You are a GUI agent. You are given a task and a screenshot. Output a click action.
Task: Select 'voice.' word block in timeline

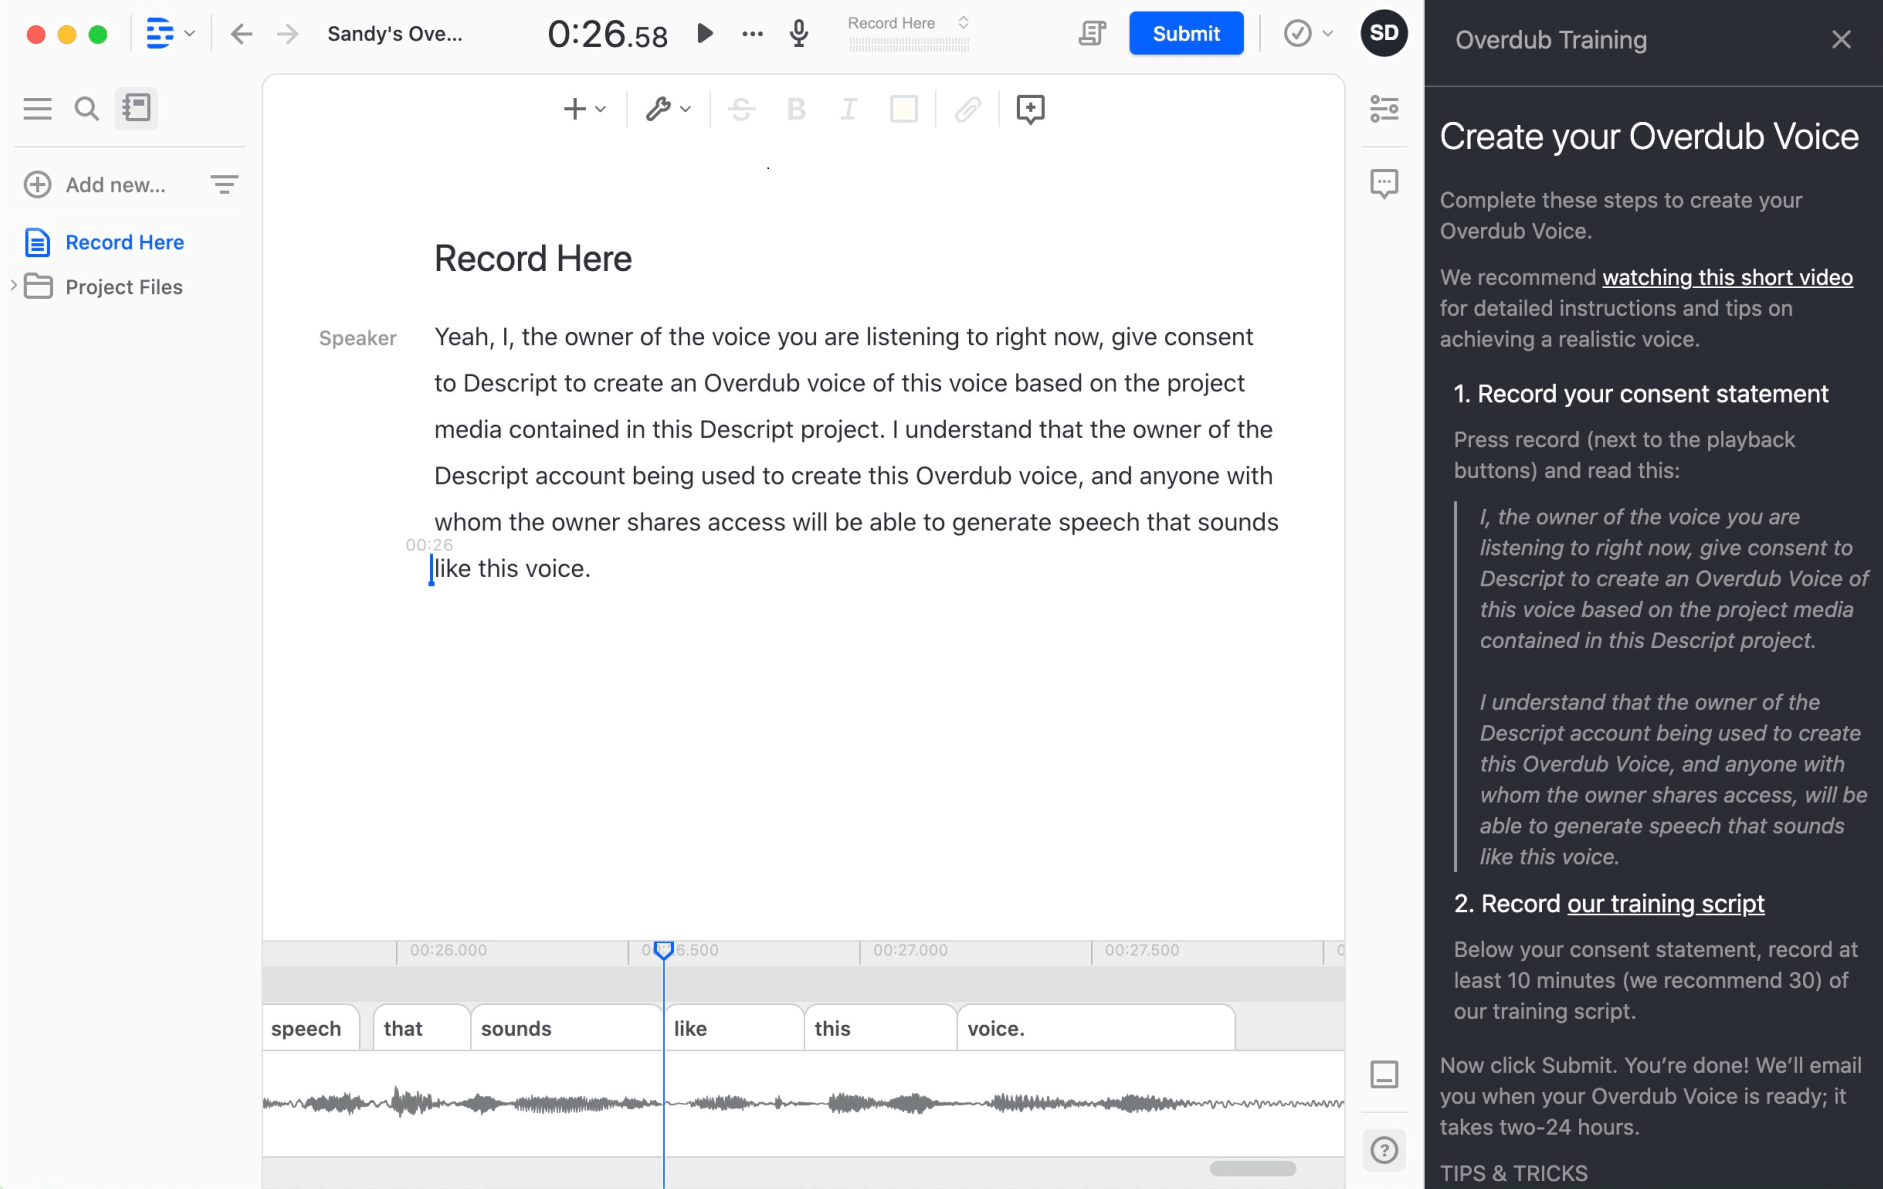[1096, 1028]
